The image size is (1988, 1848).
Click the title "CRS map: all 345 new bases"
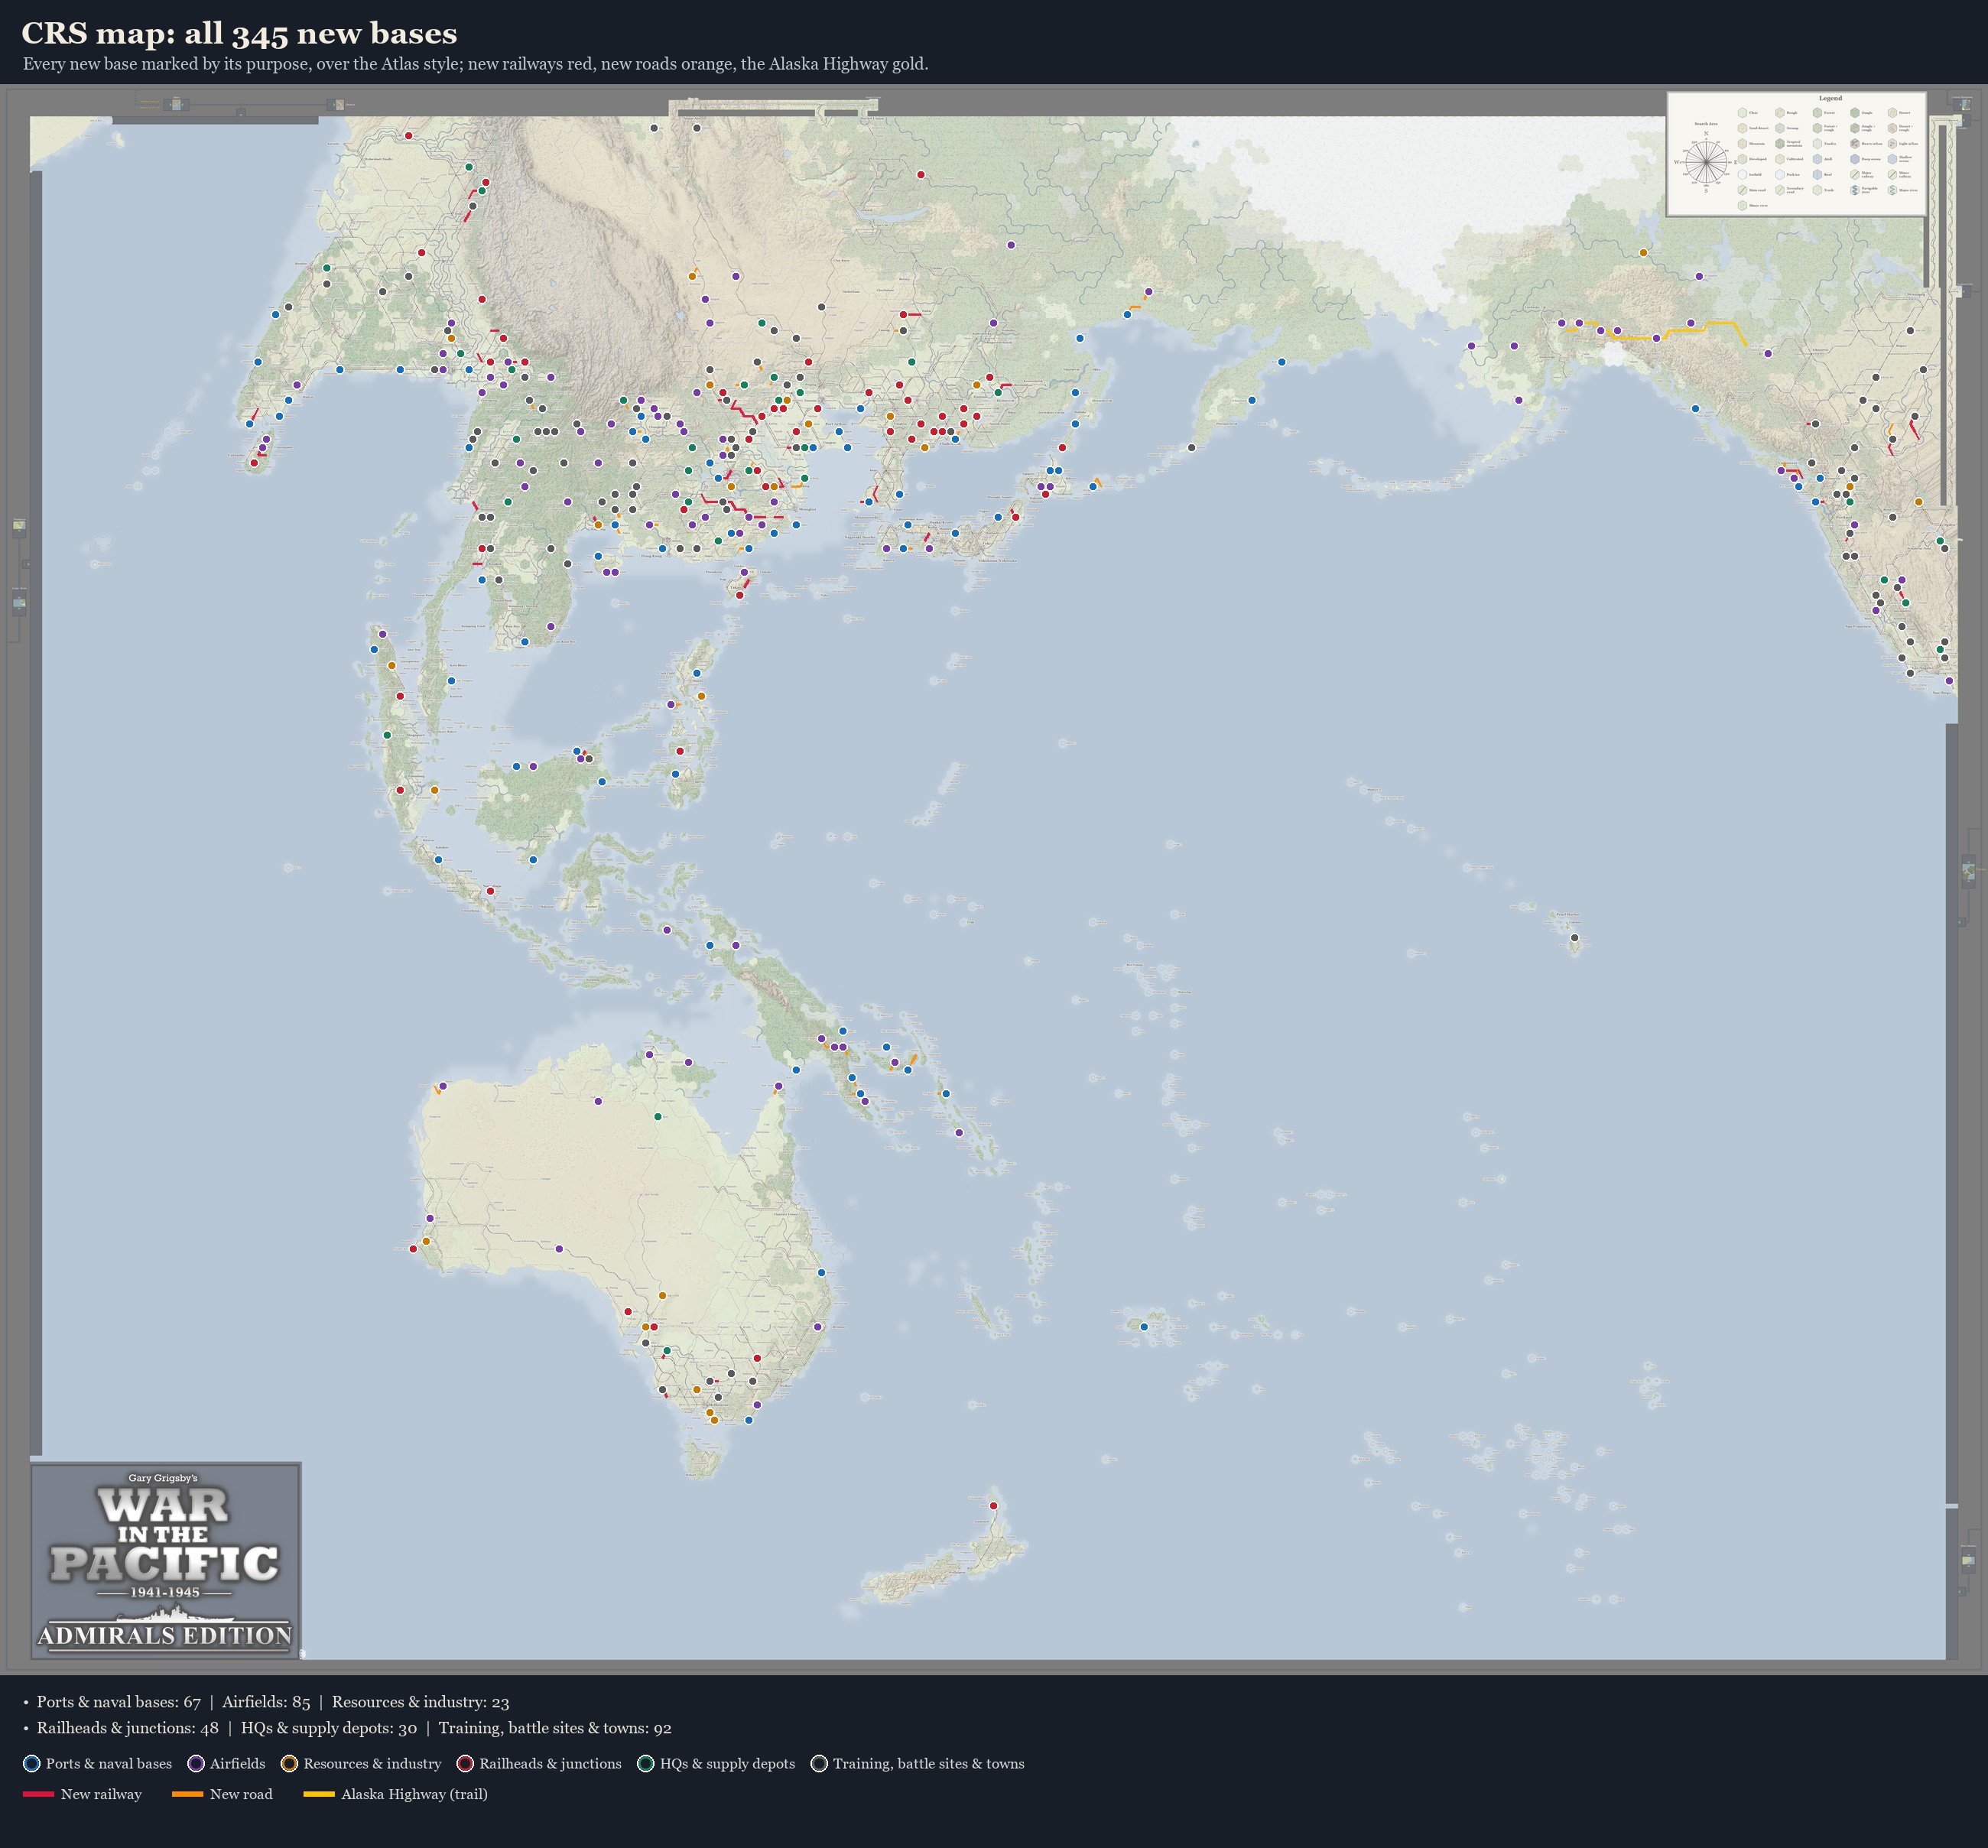pos(239,33)
